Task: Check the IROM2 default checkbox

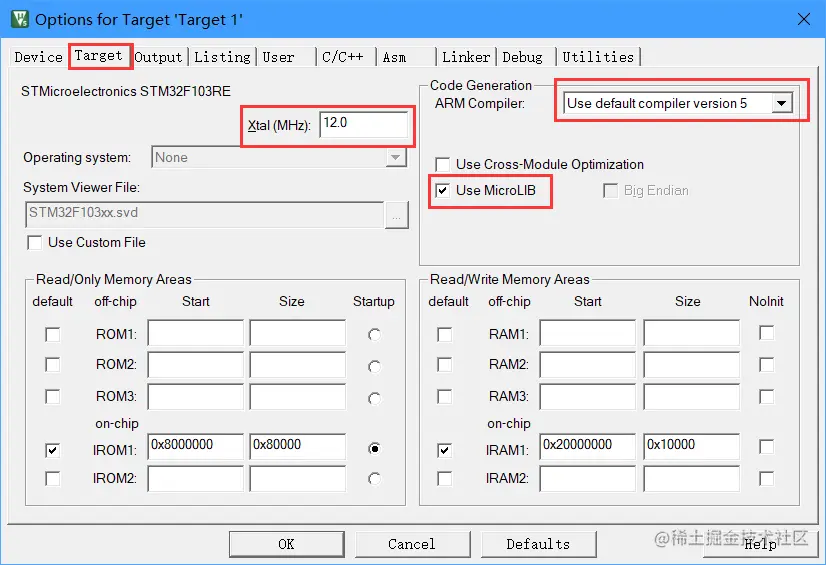Action: click(53, 479)
